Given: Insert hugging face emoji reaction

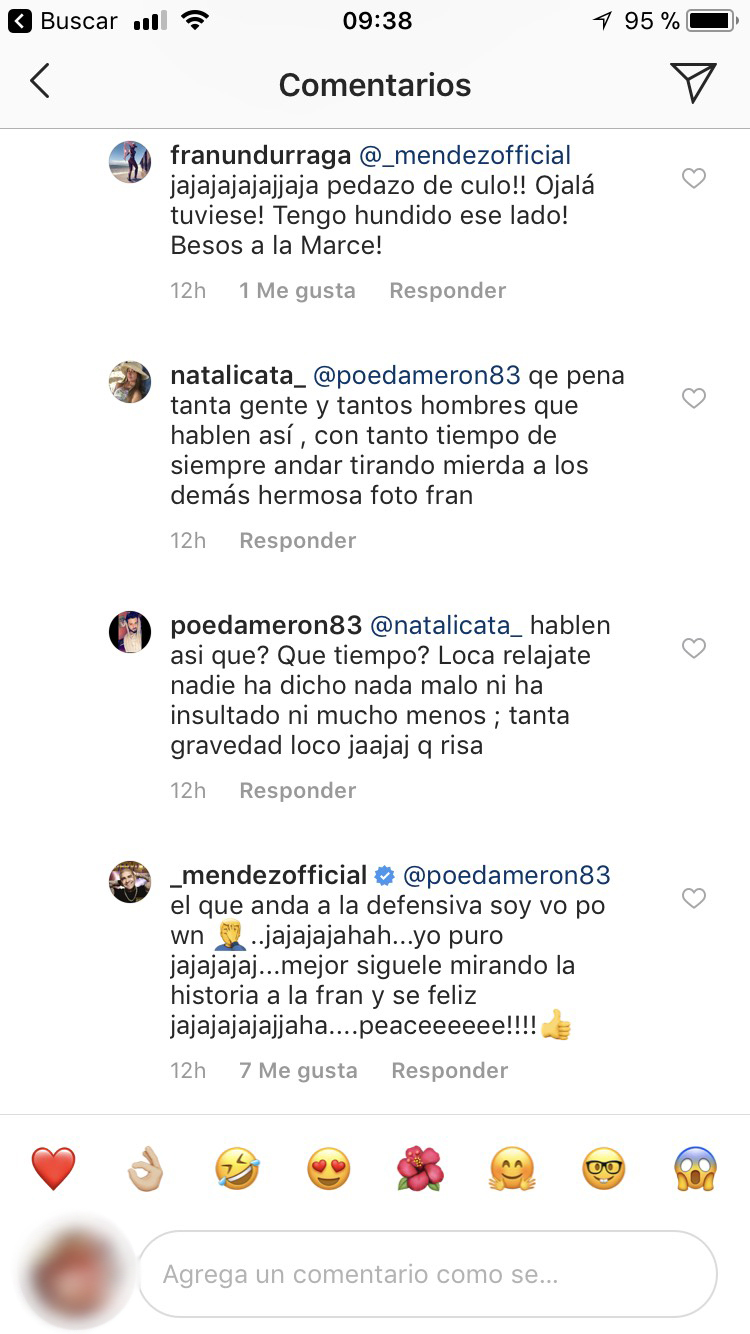Looking at the screenshot, I should tap(512, 1168).
